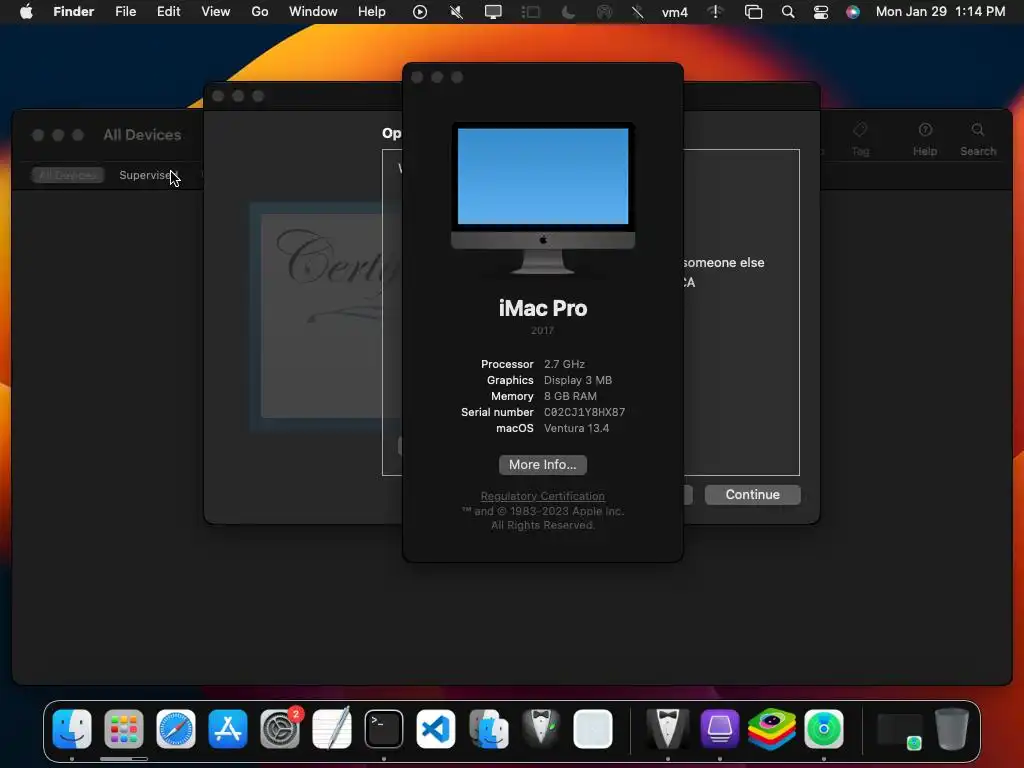1024x768 pixels.
Task: Click the 8 GB RAM memory value
Action: (570, 396)
